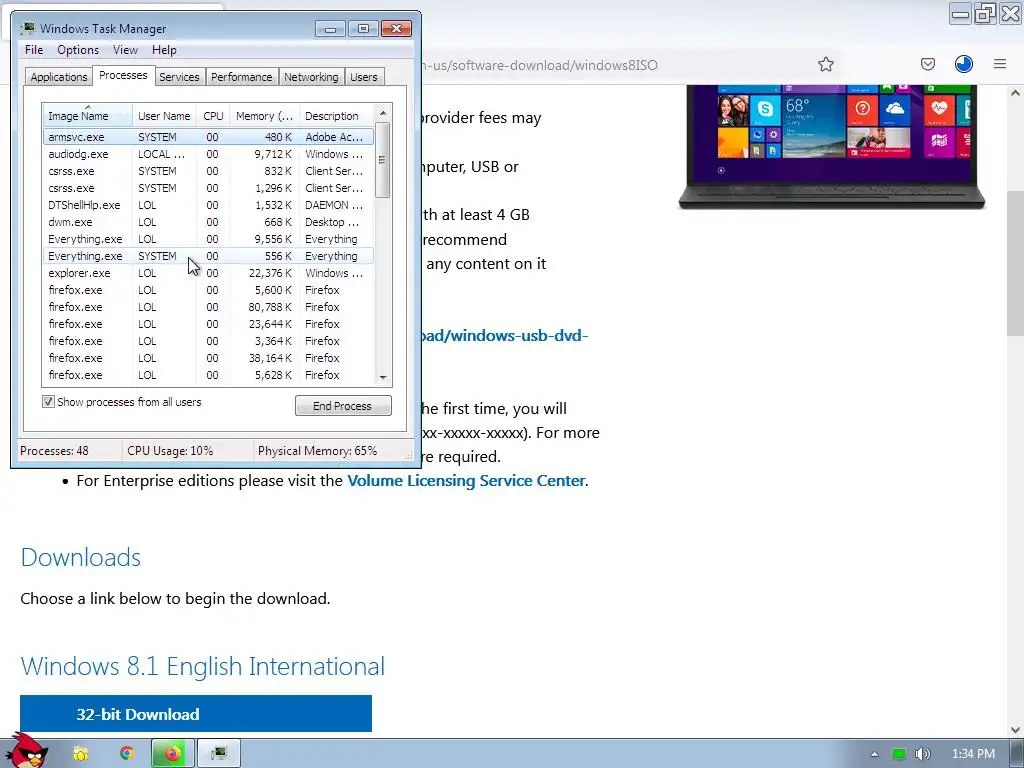Open the Help menu in Task Manager
The height and width of the screenshot is (768, 1024).
164,50
